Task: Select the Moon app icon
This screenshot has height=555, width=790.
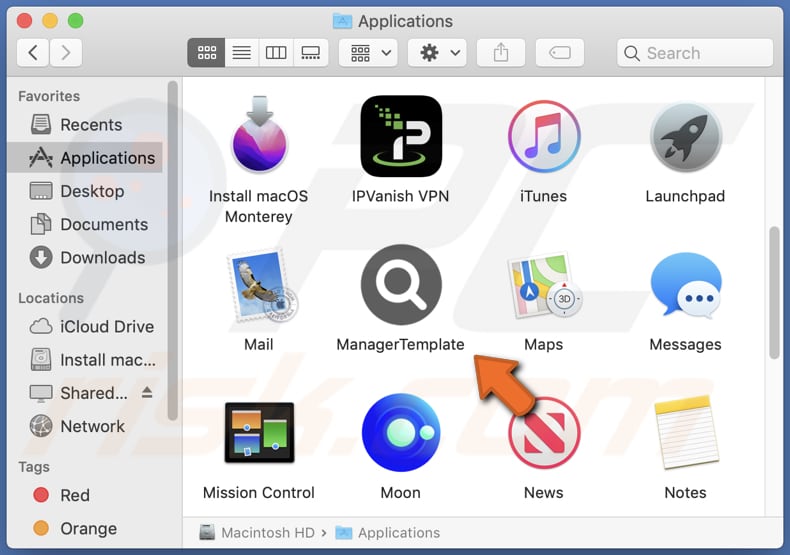Action: coord(401,433)
